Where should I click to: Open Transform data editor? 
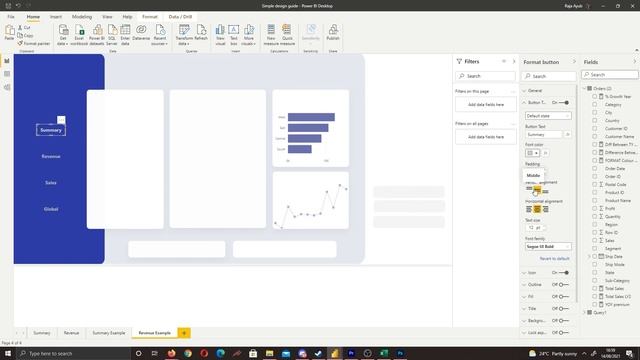184,35
